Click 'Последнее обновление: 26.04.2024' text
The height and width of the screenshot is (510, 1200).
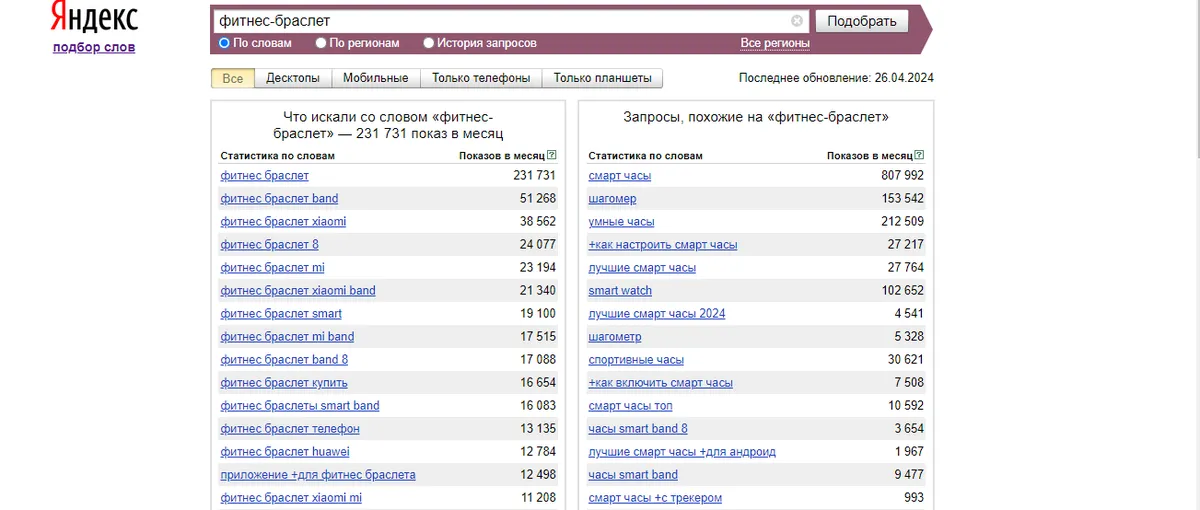[x=836, y=78]
